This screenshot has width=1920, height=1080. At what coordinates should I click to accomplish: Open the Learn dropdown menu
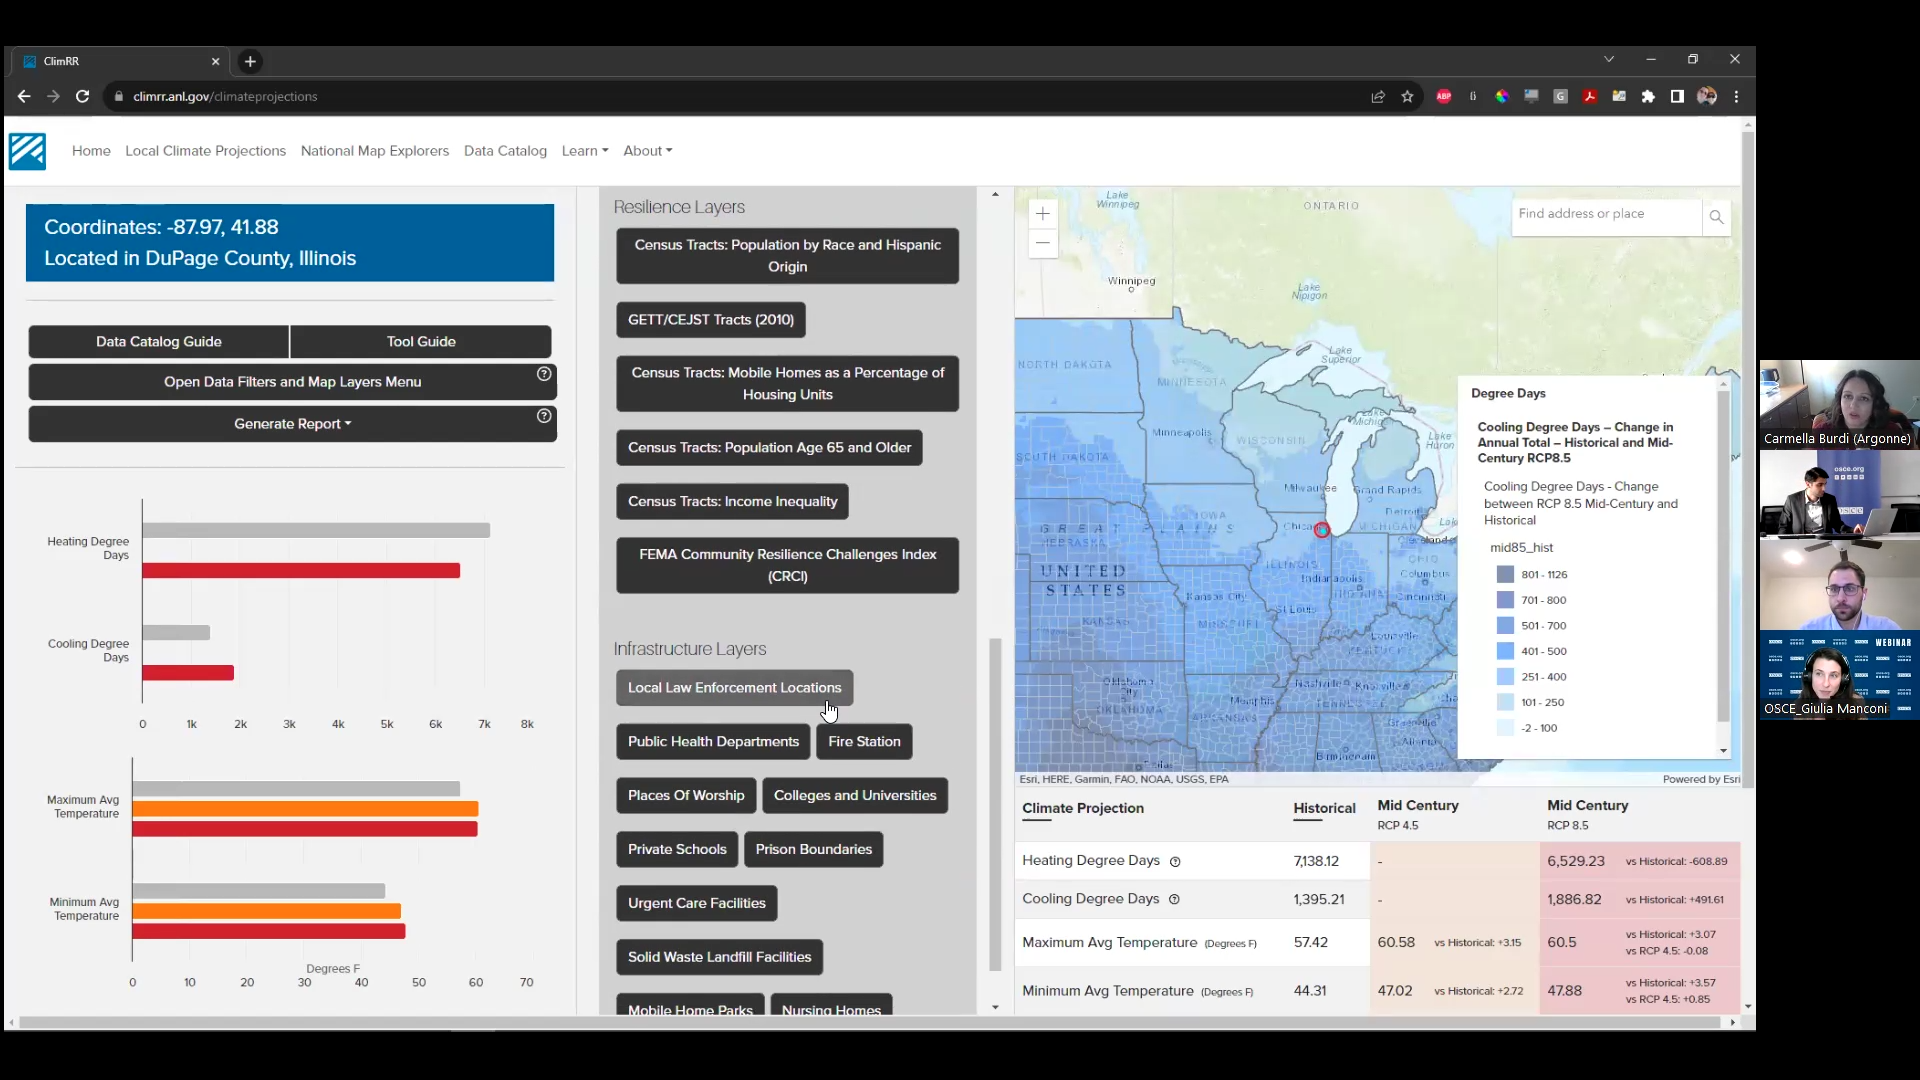(x=584, y=151)
